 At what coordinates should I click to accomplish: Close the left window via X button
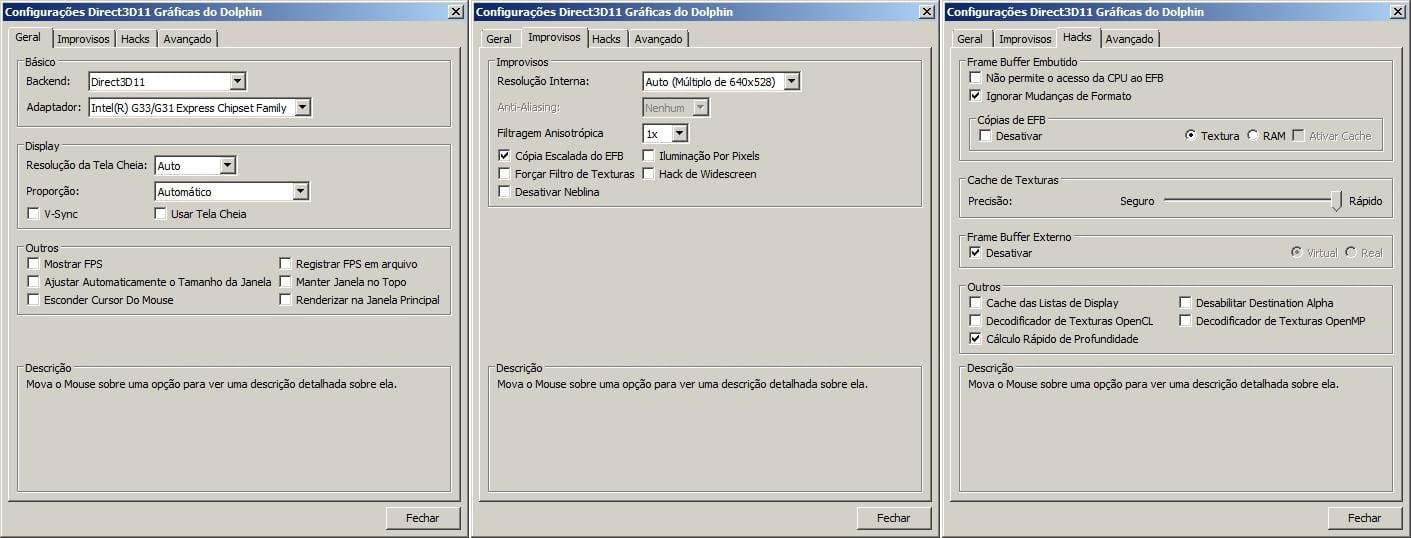click(456, 12)
